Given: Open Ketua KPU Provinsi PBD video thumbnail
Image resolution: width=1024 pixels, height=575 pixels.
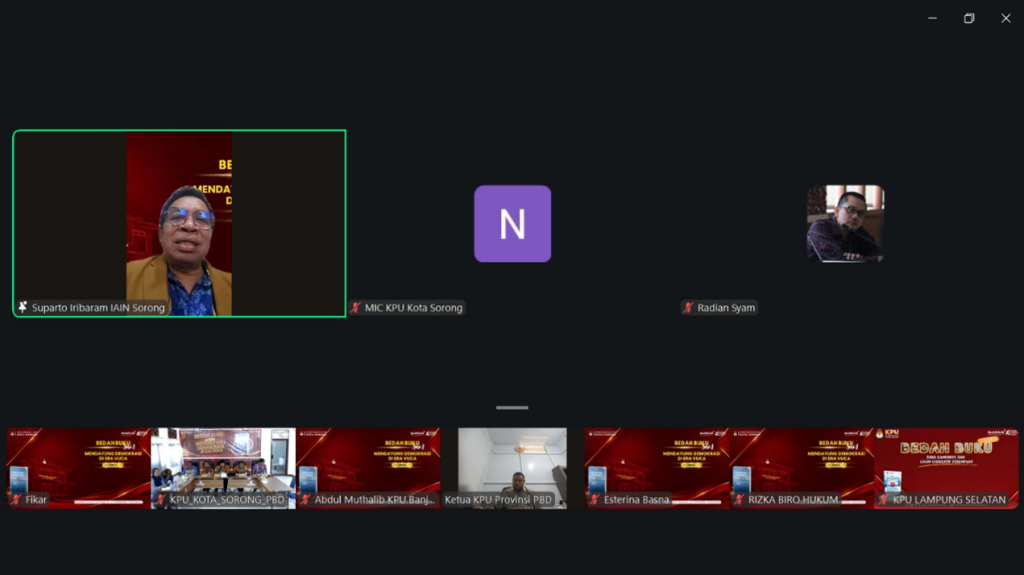Looking at the screenshot, I should pos(513,468).
